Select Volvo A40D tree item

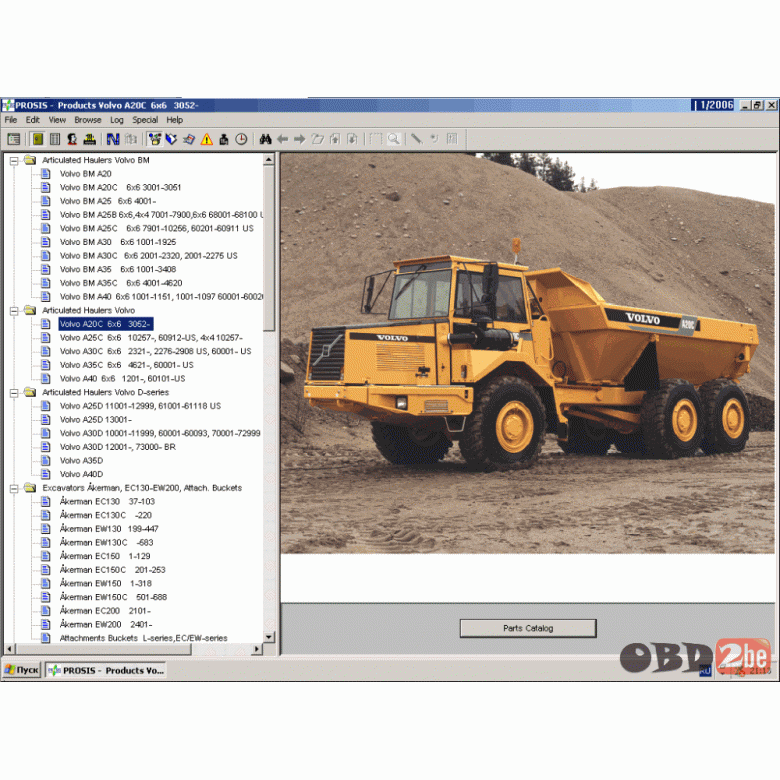tap(81, 475)
